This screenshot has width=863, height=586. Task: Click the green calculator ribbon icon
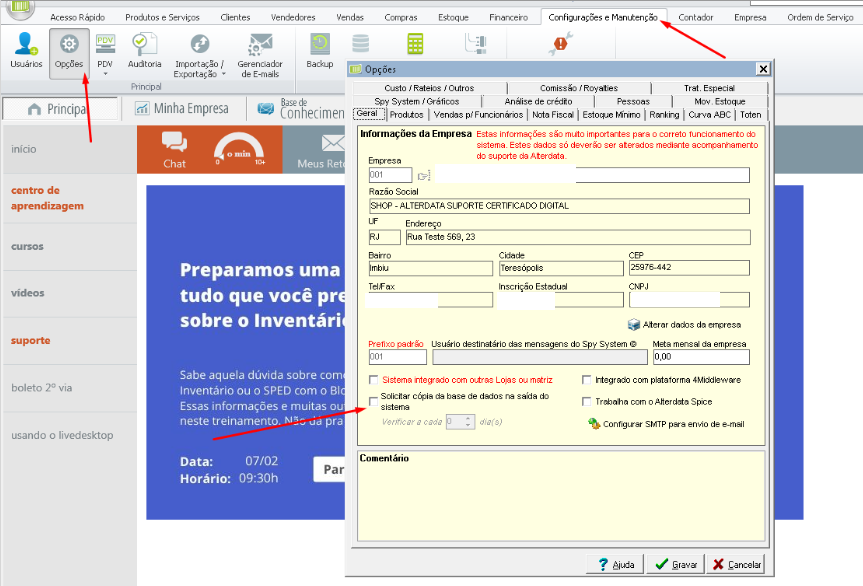[415, 44]
